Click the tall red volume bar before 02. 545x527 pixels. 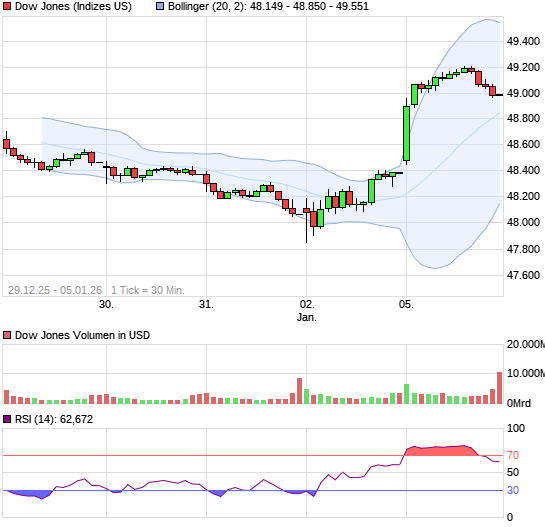299,391
